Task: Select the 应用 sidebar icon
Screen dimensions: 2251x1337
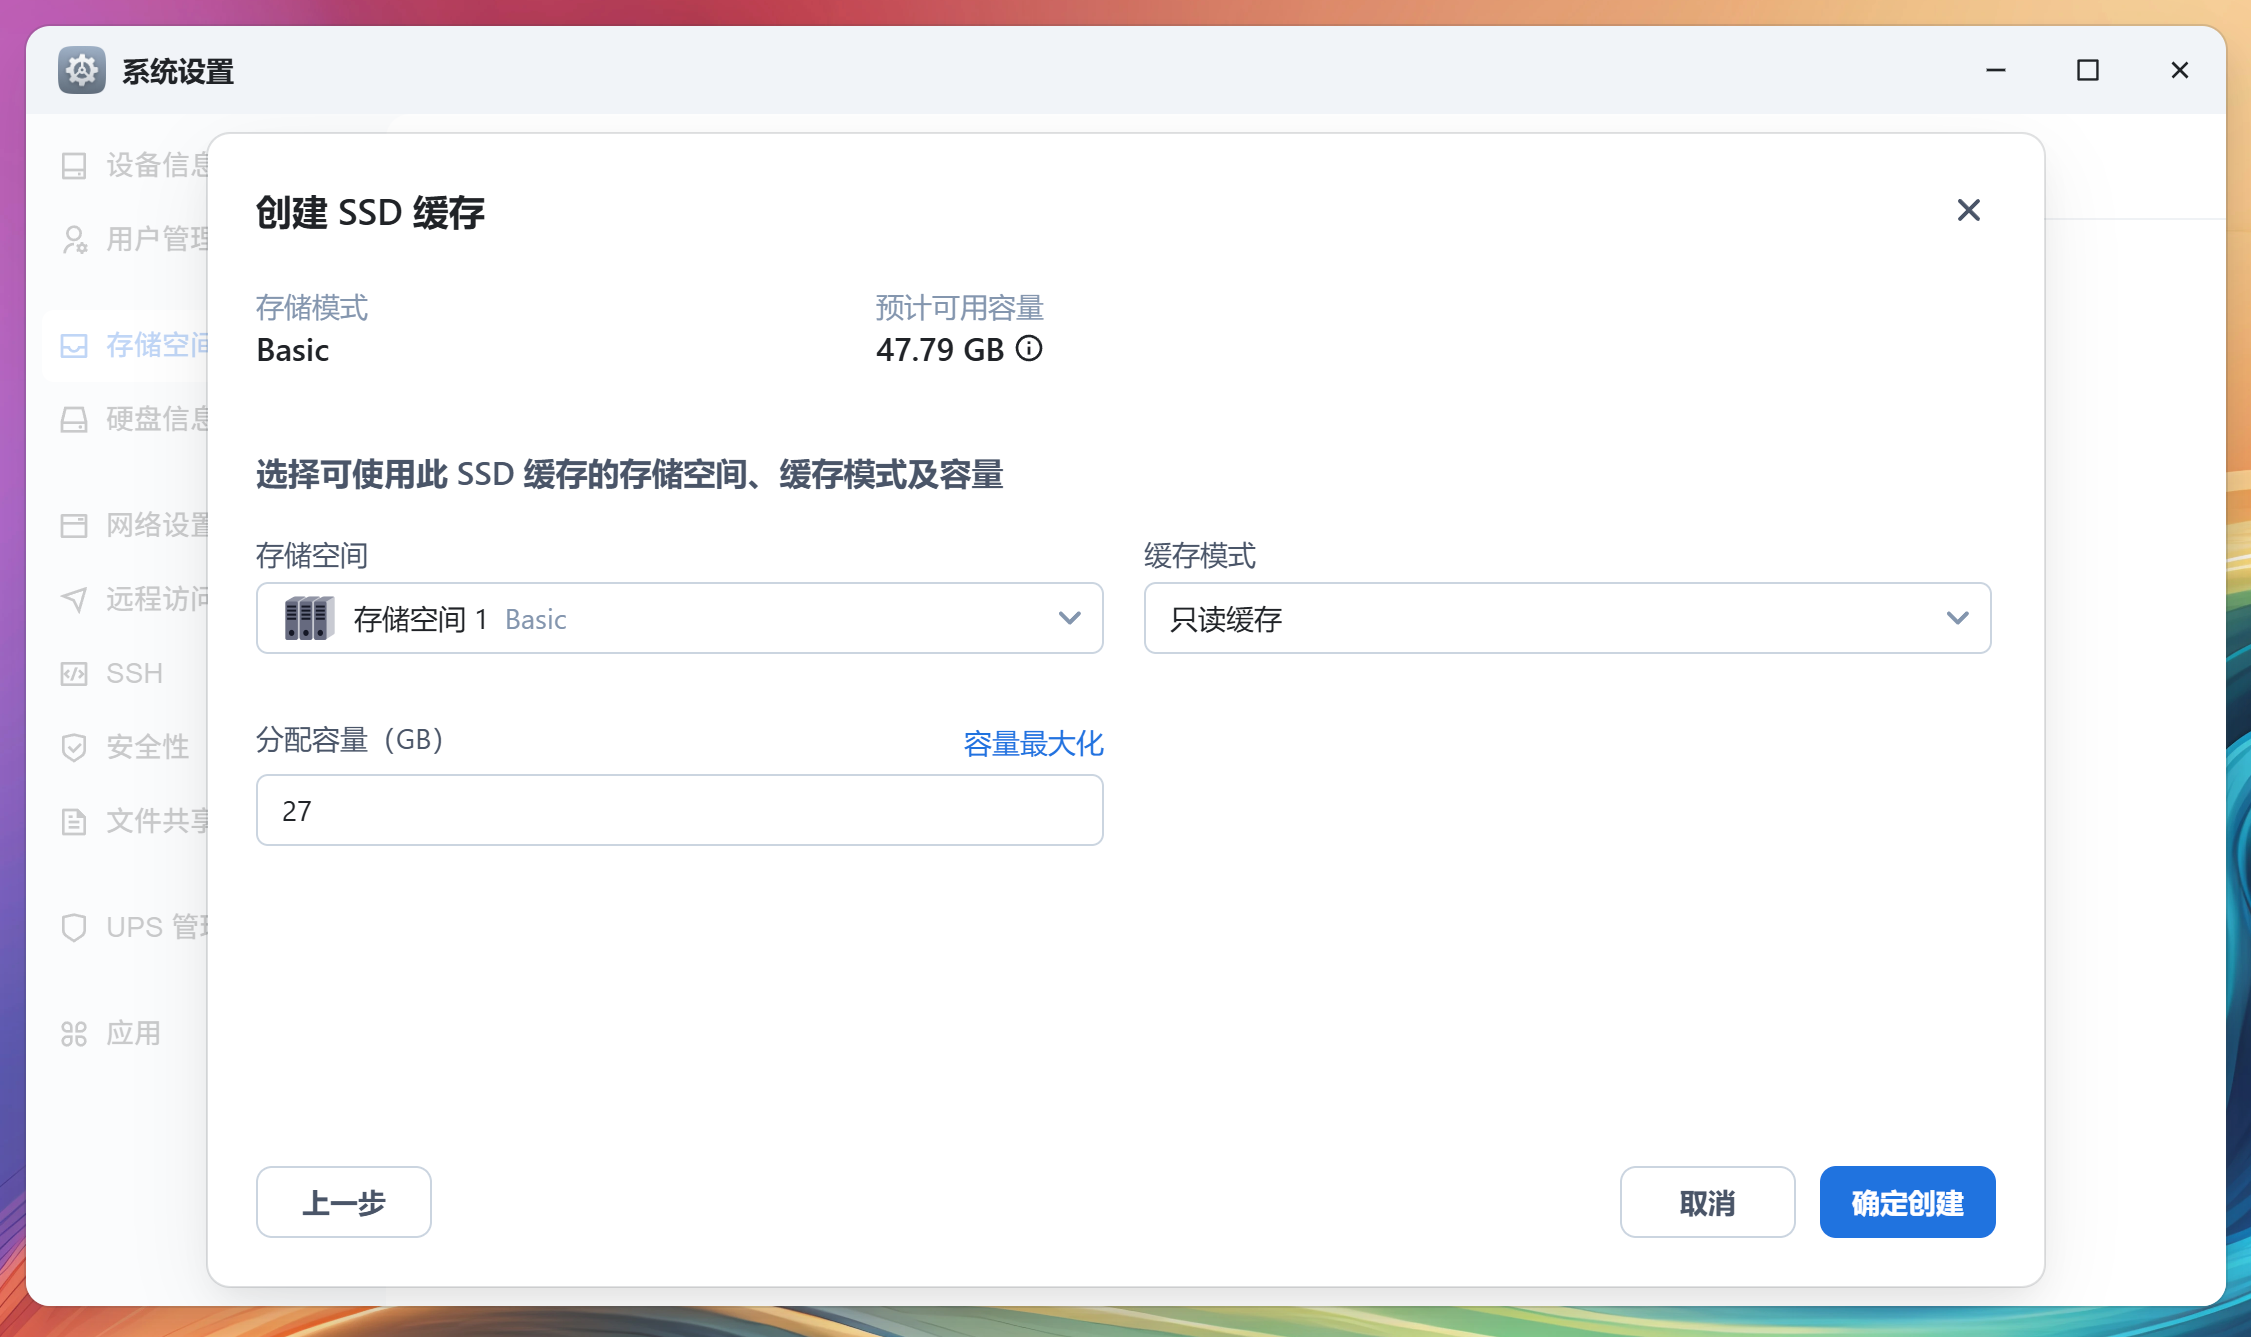Action: pyautogui.click(x=75, y=1034)
